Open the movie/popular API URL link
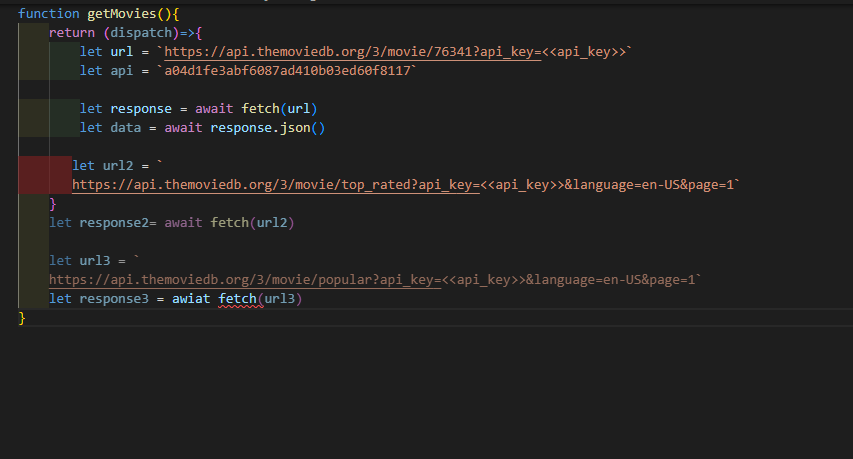Image resolution: width=853 pixels, height=459 pixels. [245, 280]
